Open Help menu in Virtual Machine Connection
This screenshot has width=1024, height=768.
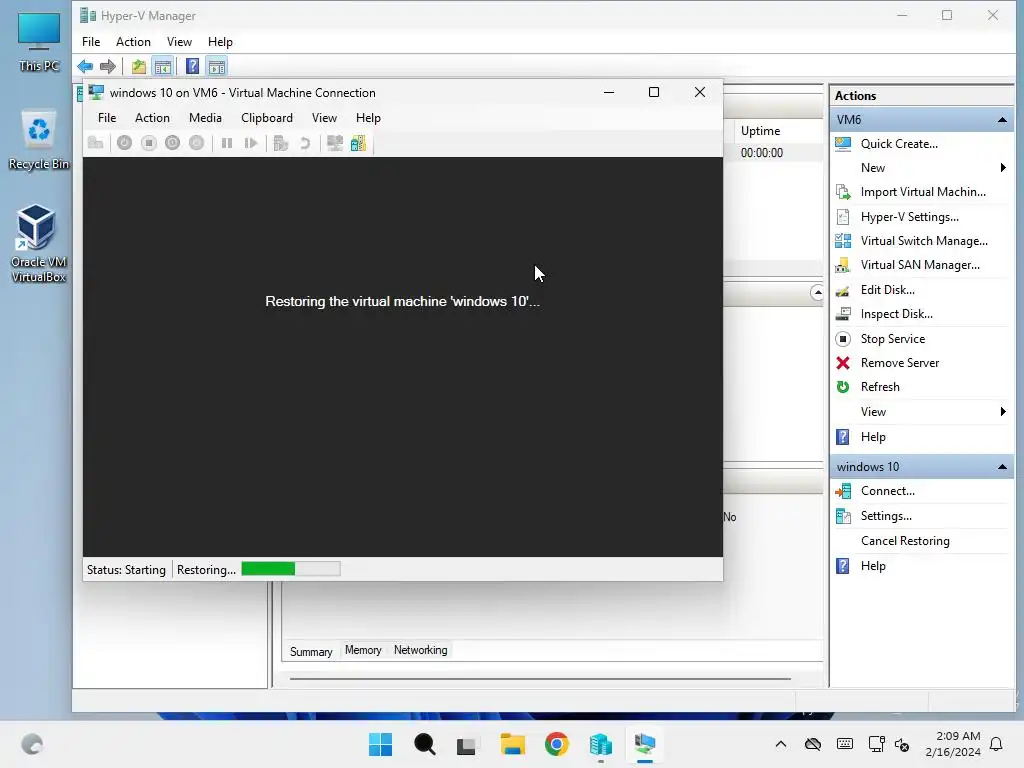[368, 118]
